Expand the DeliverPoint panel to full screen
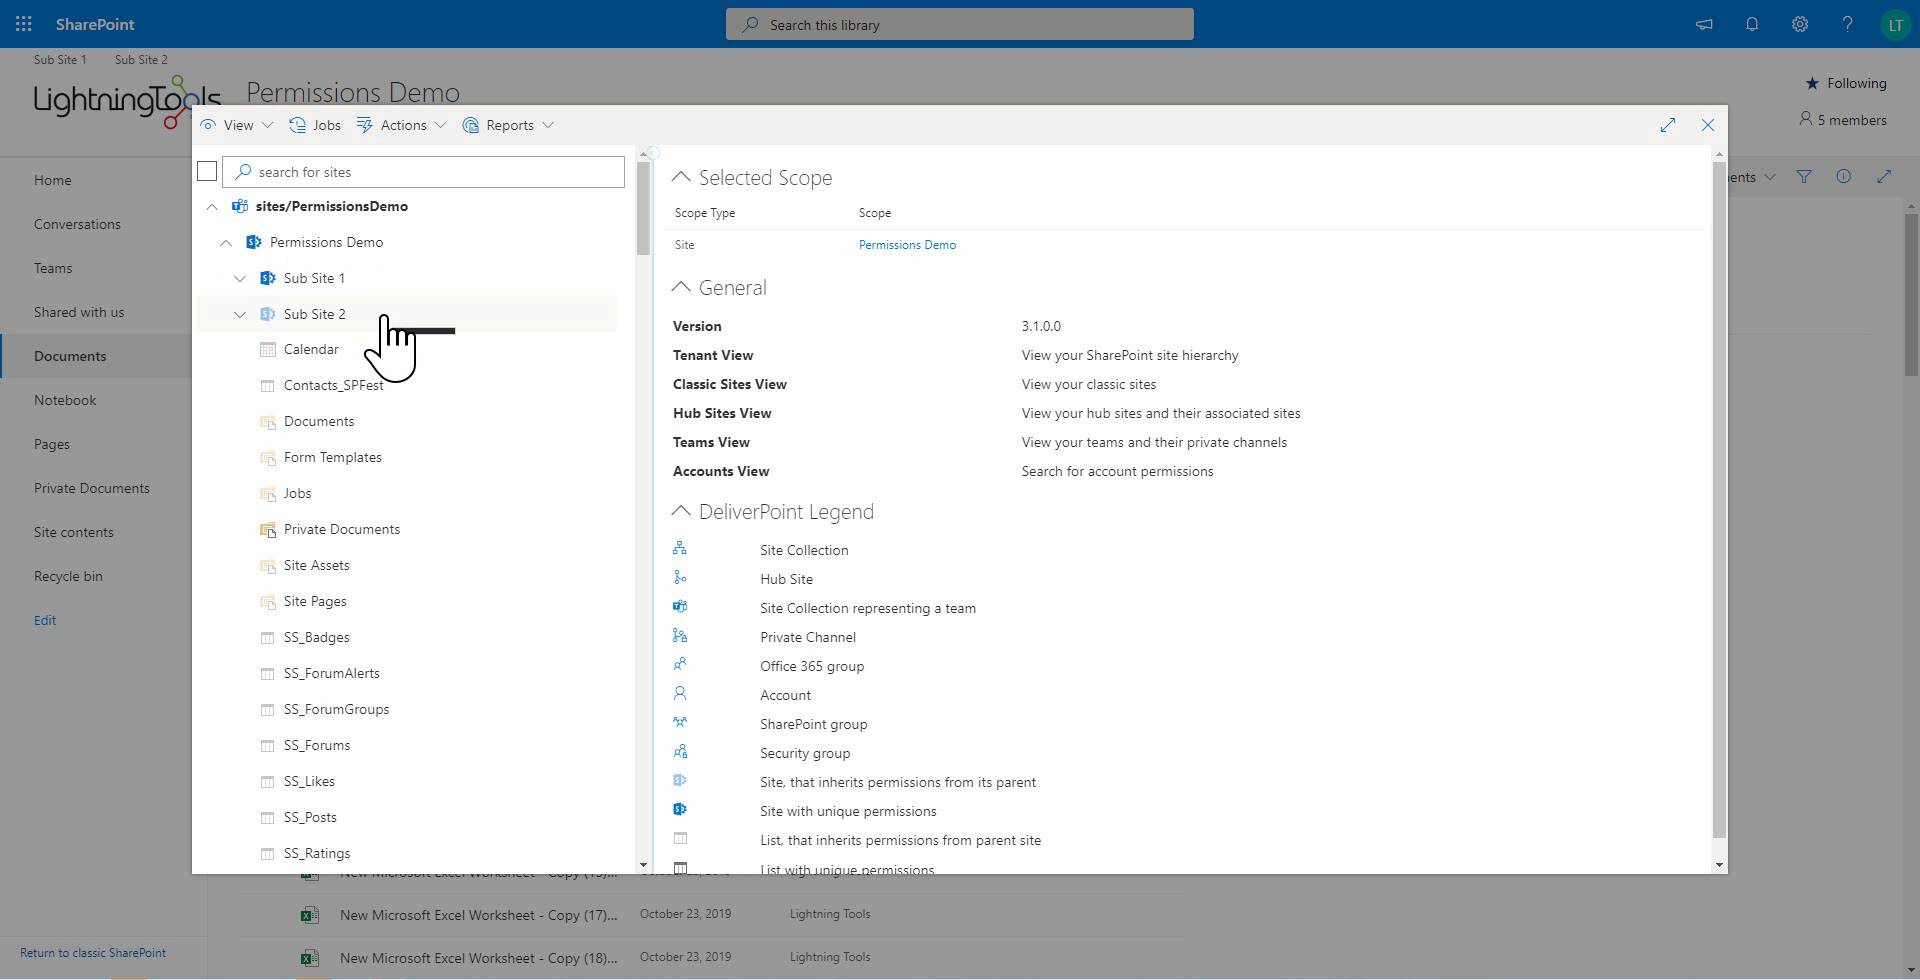The width and height of the screenshot is (1920, 980). (1667, 125)
